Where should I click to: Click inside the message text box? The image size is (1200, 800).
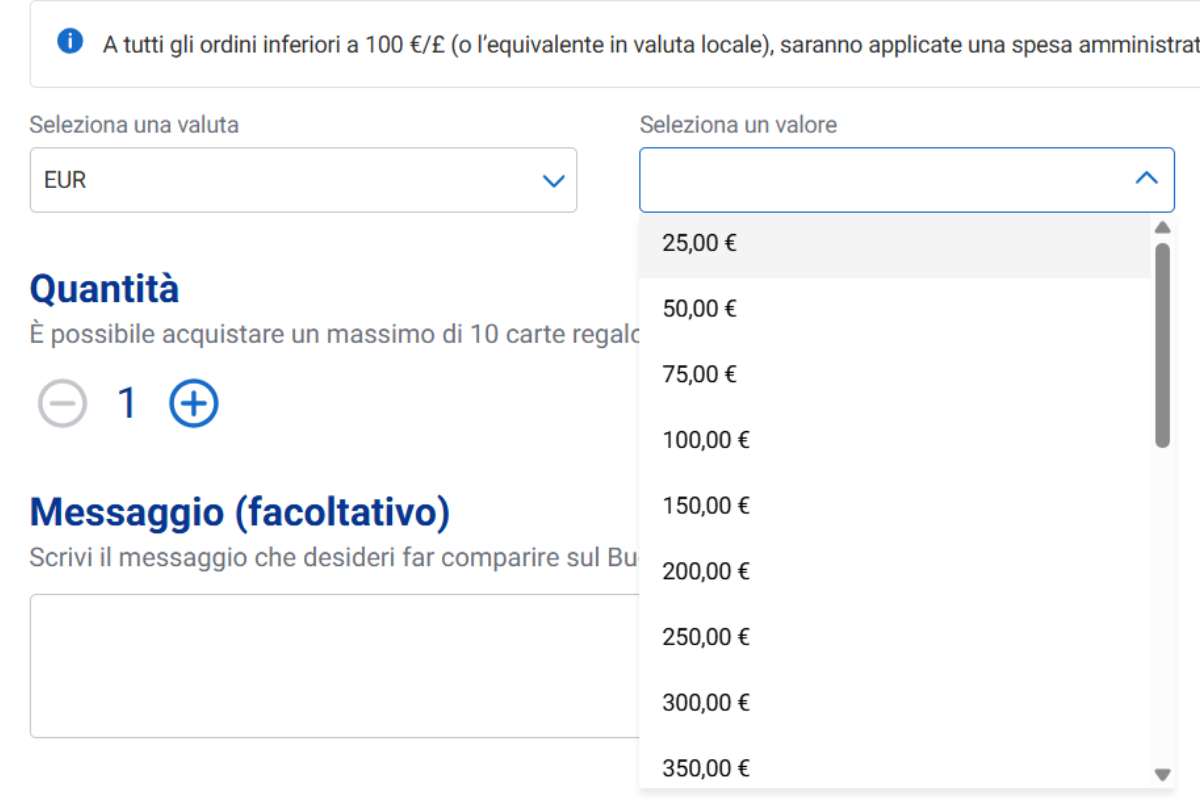coord(300,665)
